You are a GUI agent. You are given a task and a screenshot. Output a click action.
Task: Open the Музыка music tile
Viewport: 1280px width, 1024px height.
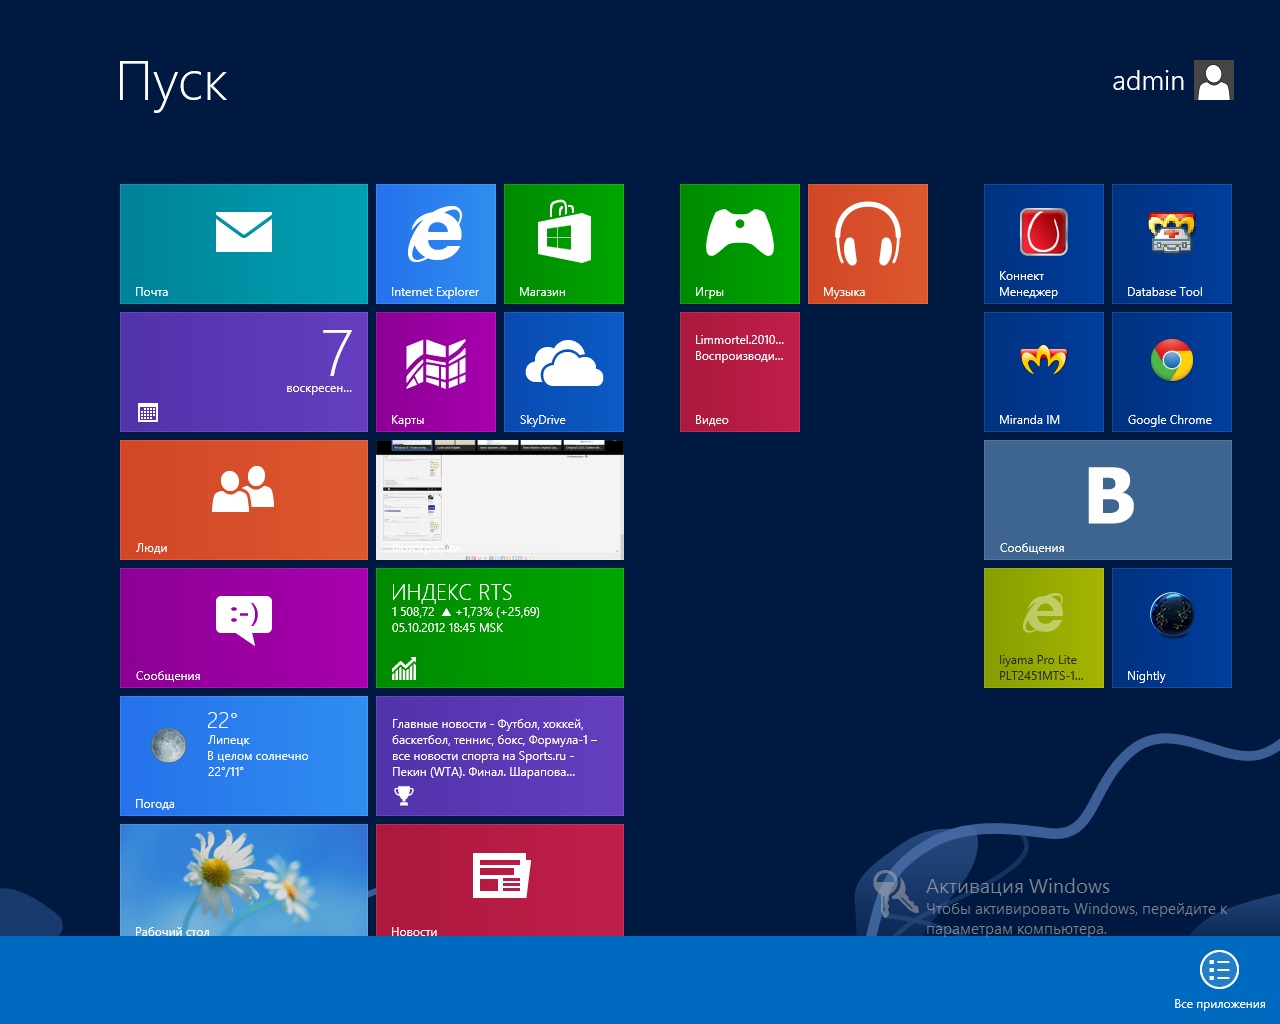[867, 243]
